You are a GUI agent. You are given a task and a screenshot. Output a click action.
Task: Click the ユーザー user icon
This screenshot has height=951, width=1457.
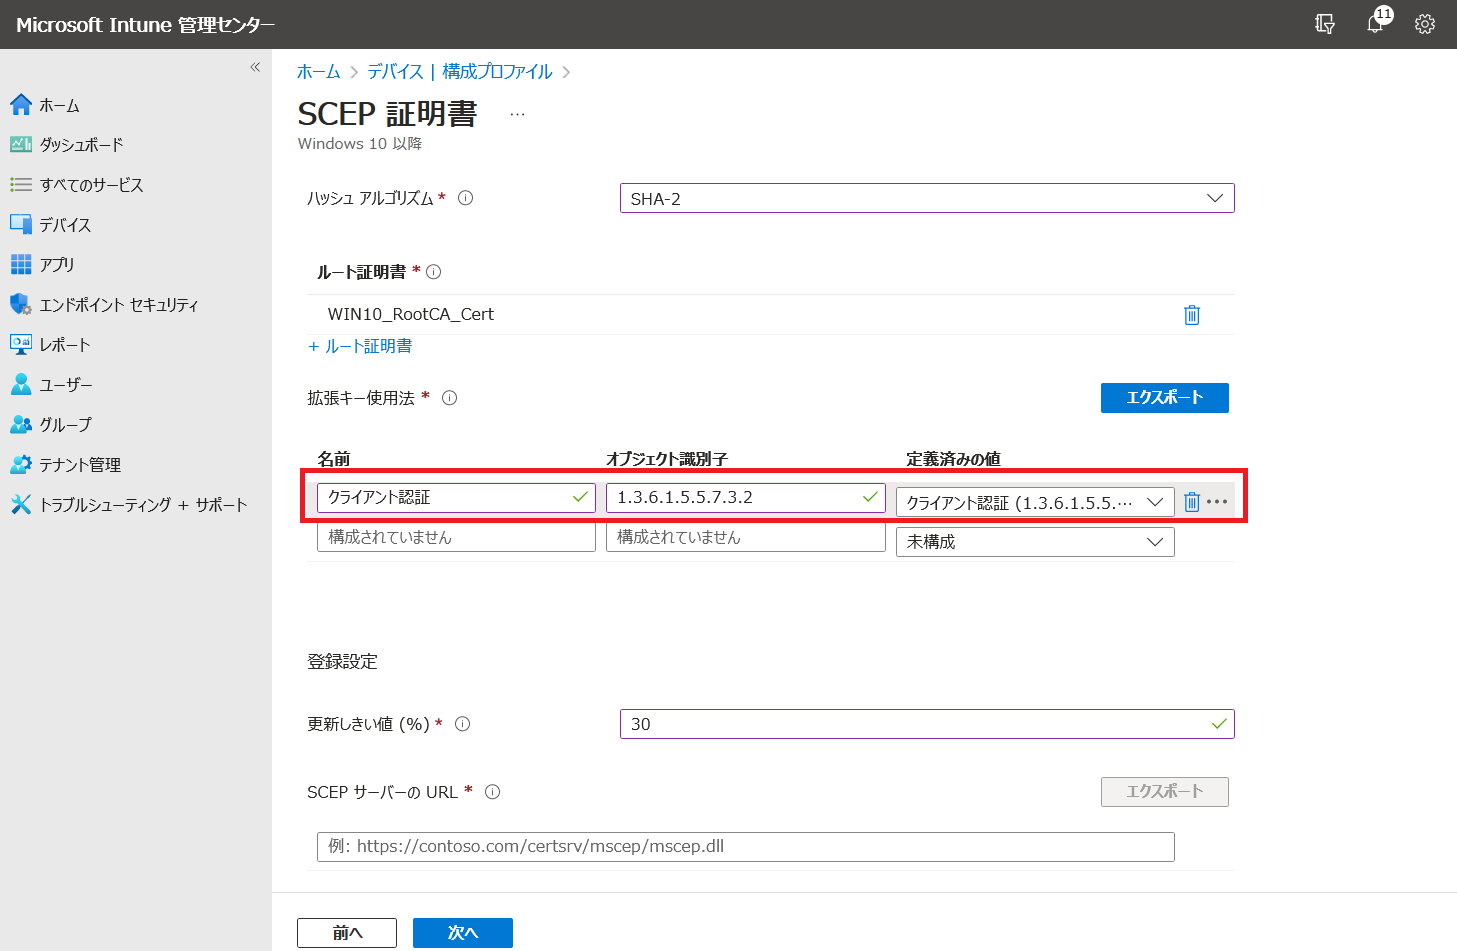[x=21, y=384]
